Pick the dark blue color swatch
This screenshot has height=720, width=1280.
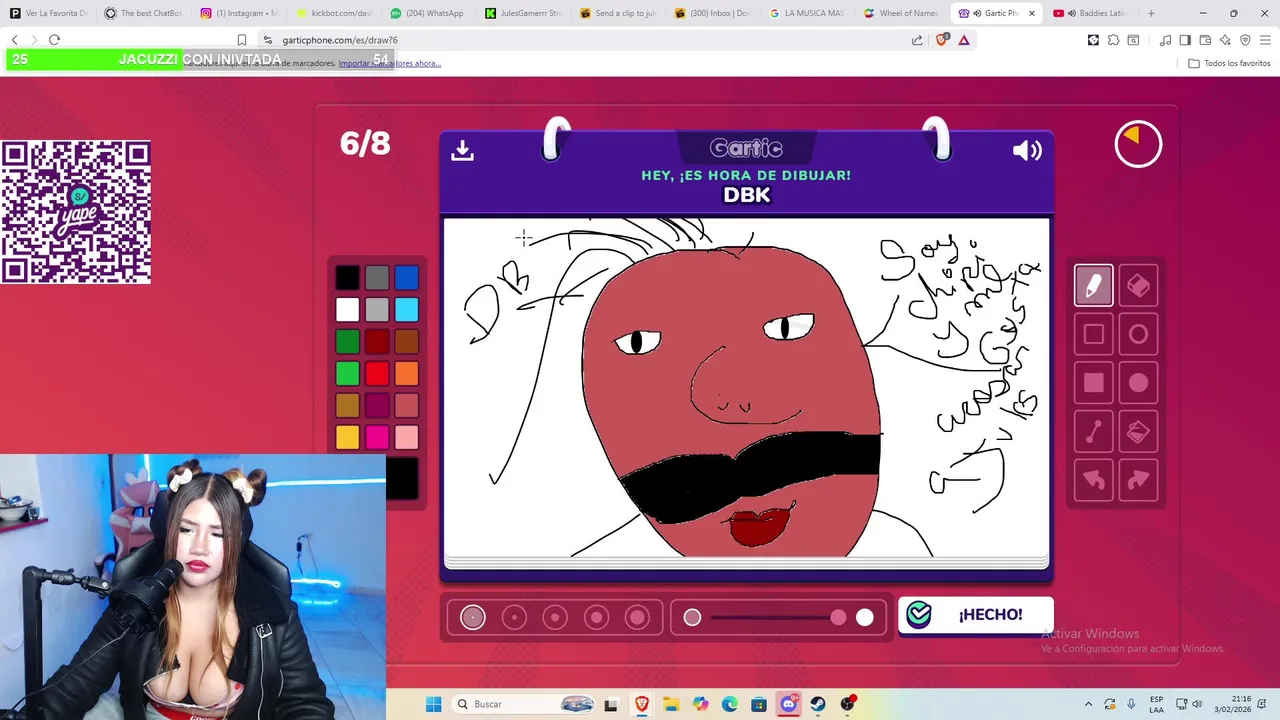tap(406, 278)
